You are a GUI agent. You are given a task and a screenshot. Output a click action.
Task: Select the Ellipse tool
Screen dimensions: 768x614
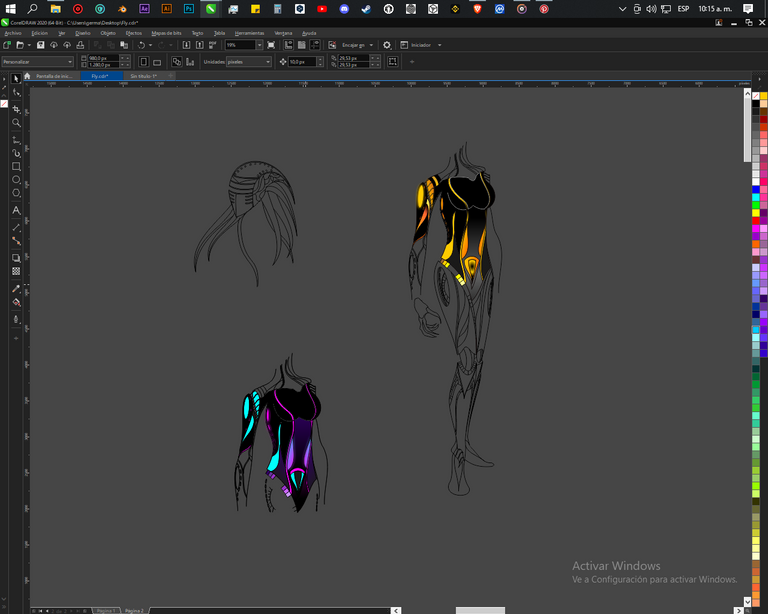click(x=16, y=180)
